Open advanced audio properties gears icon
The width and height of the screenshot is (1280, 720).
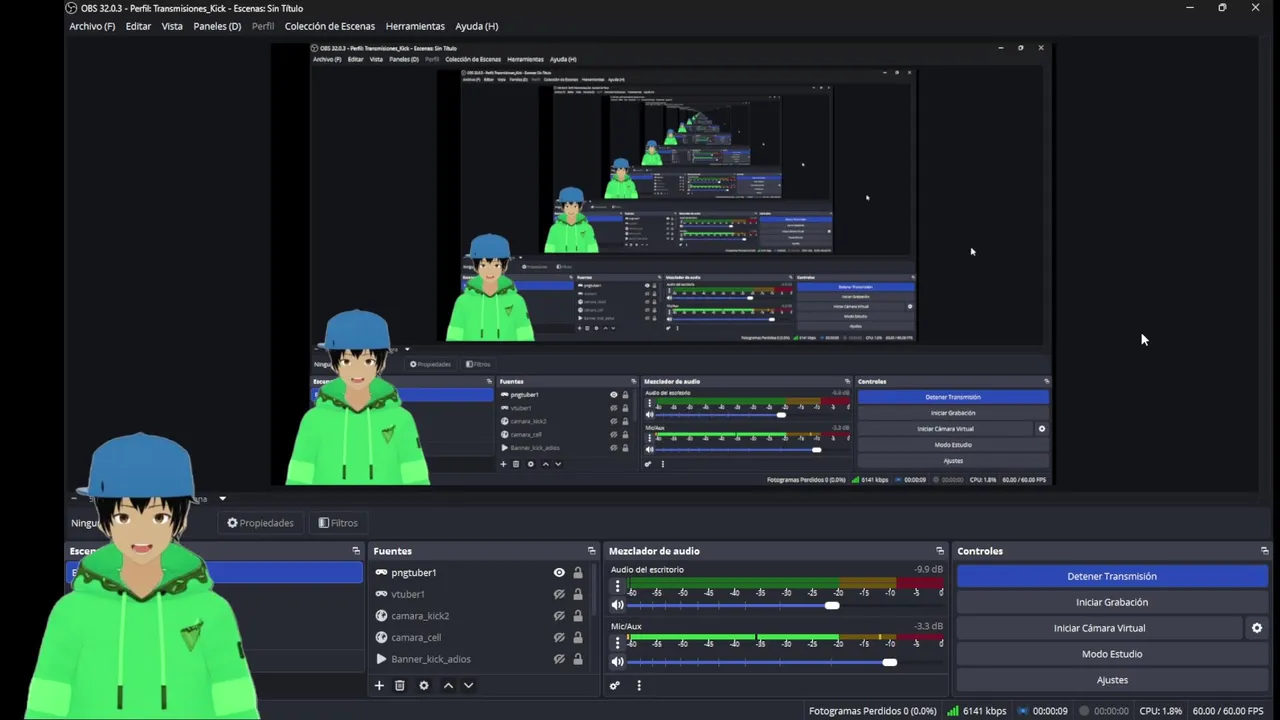tap(615, 686)
